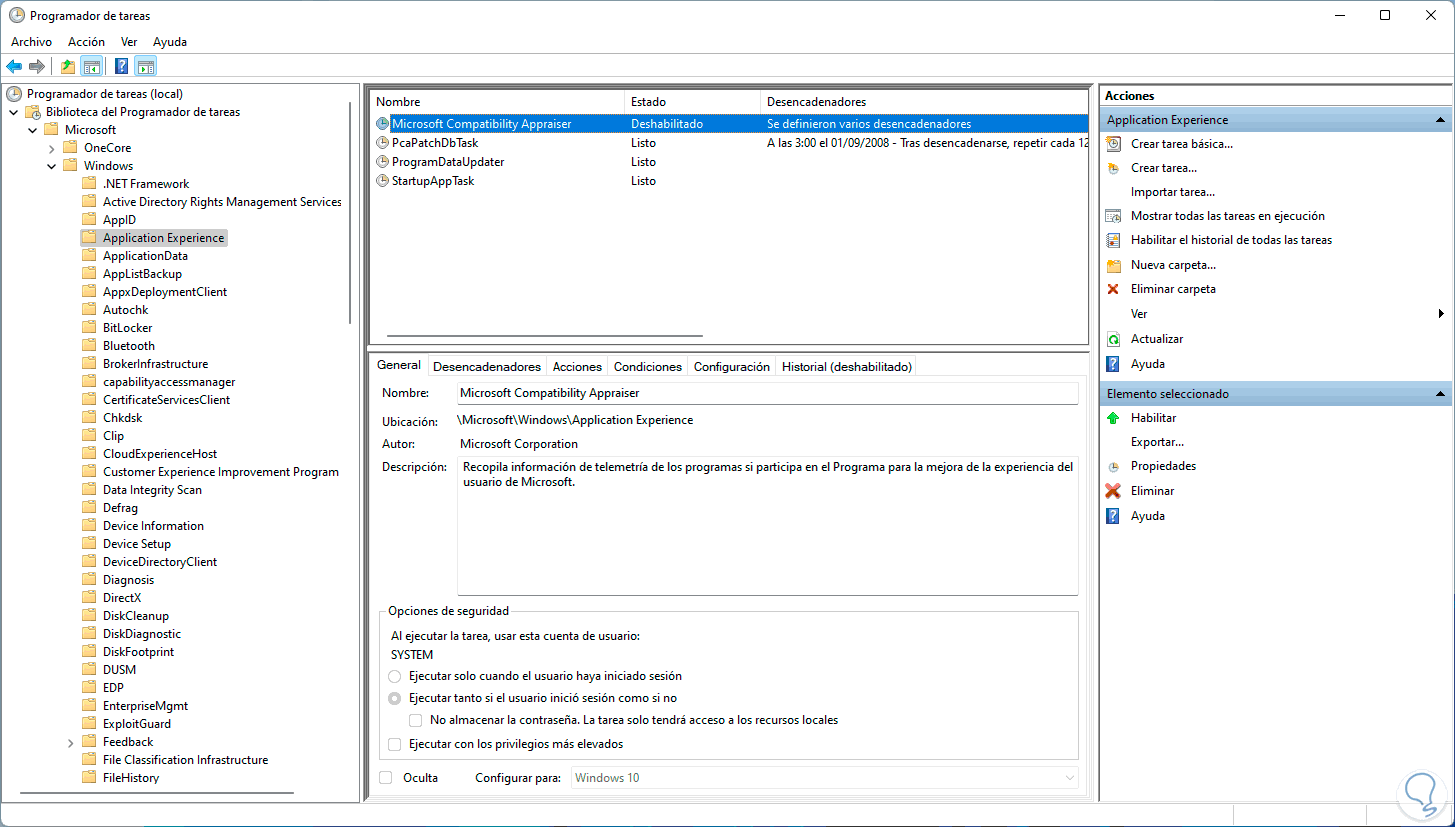Sort tasks by the Estado column header
This screenshot has width=1455, height=827.
(x=692, y=102)
